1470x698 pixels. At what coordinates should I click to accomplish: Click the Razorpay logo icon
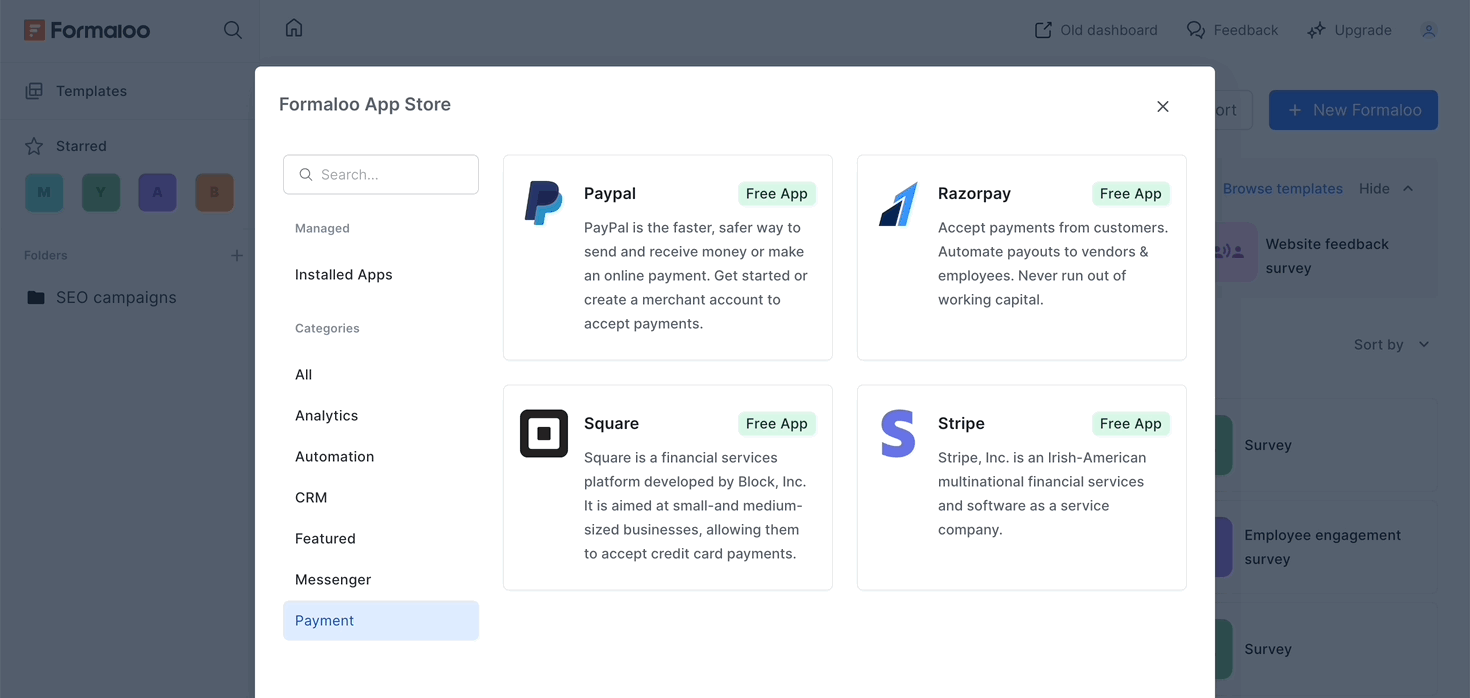coord(898,204)
